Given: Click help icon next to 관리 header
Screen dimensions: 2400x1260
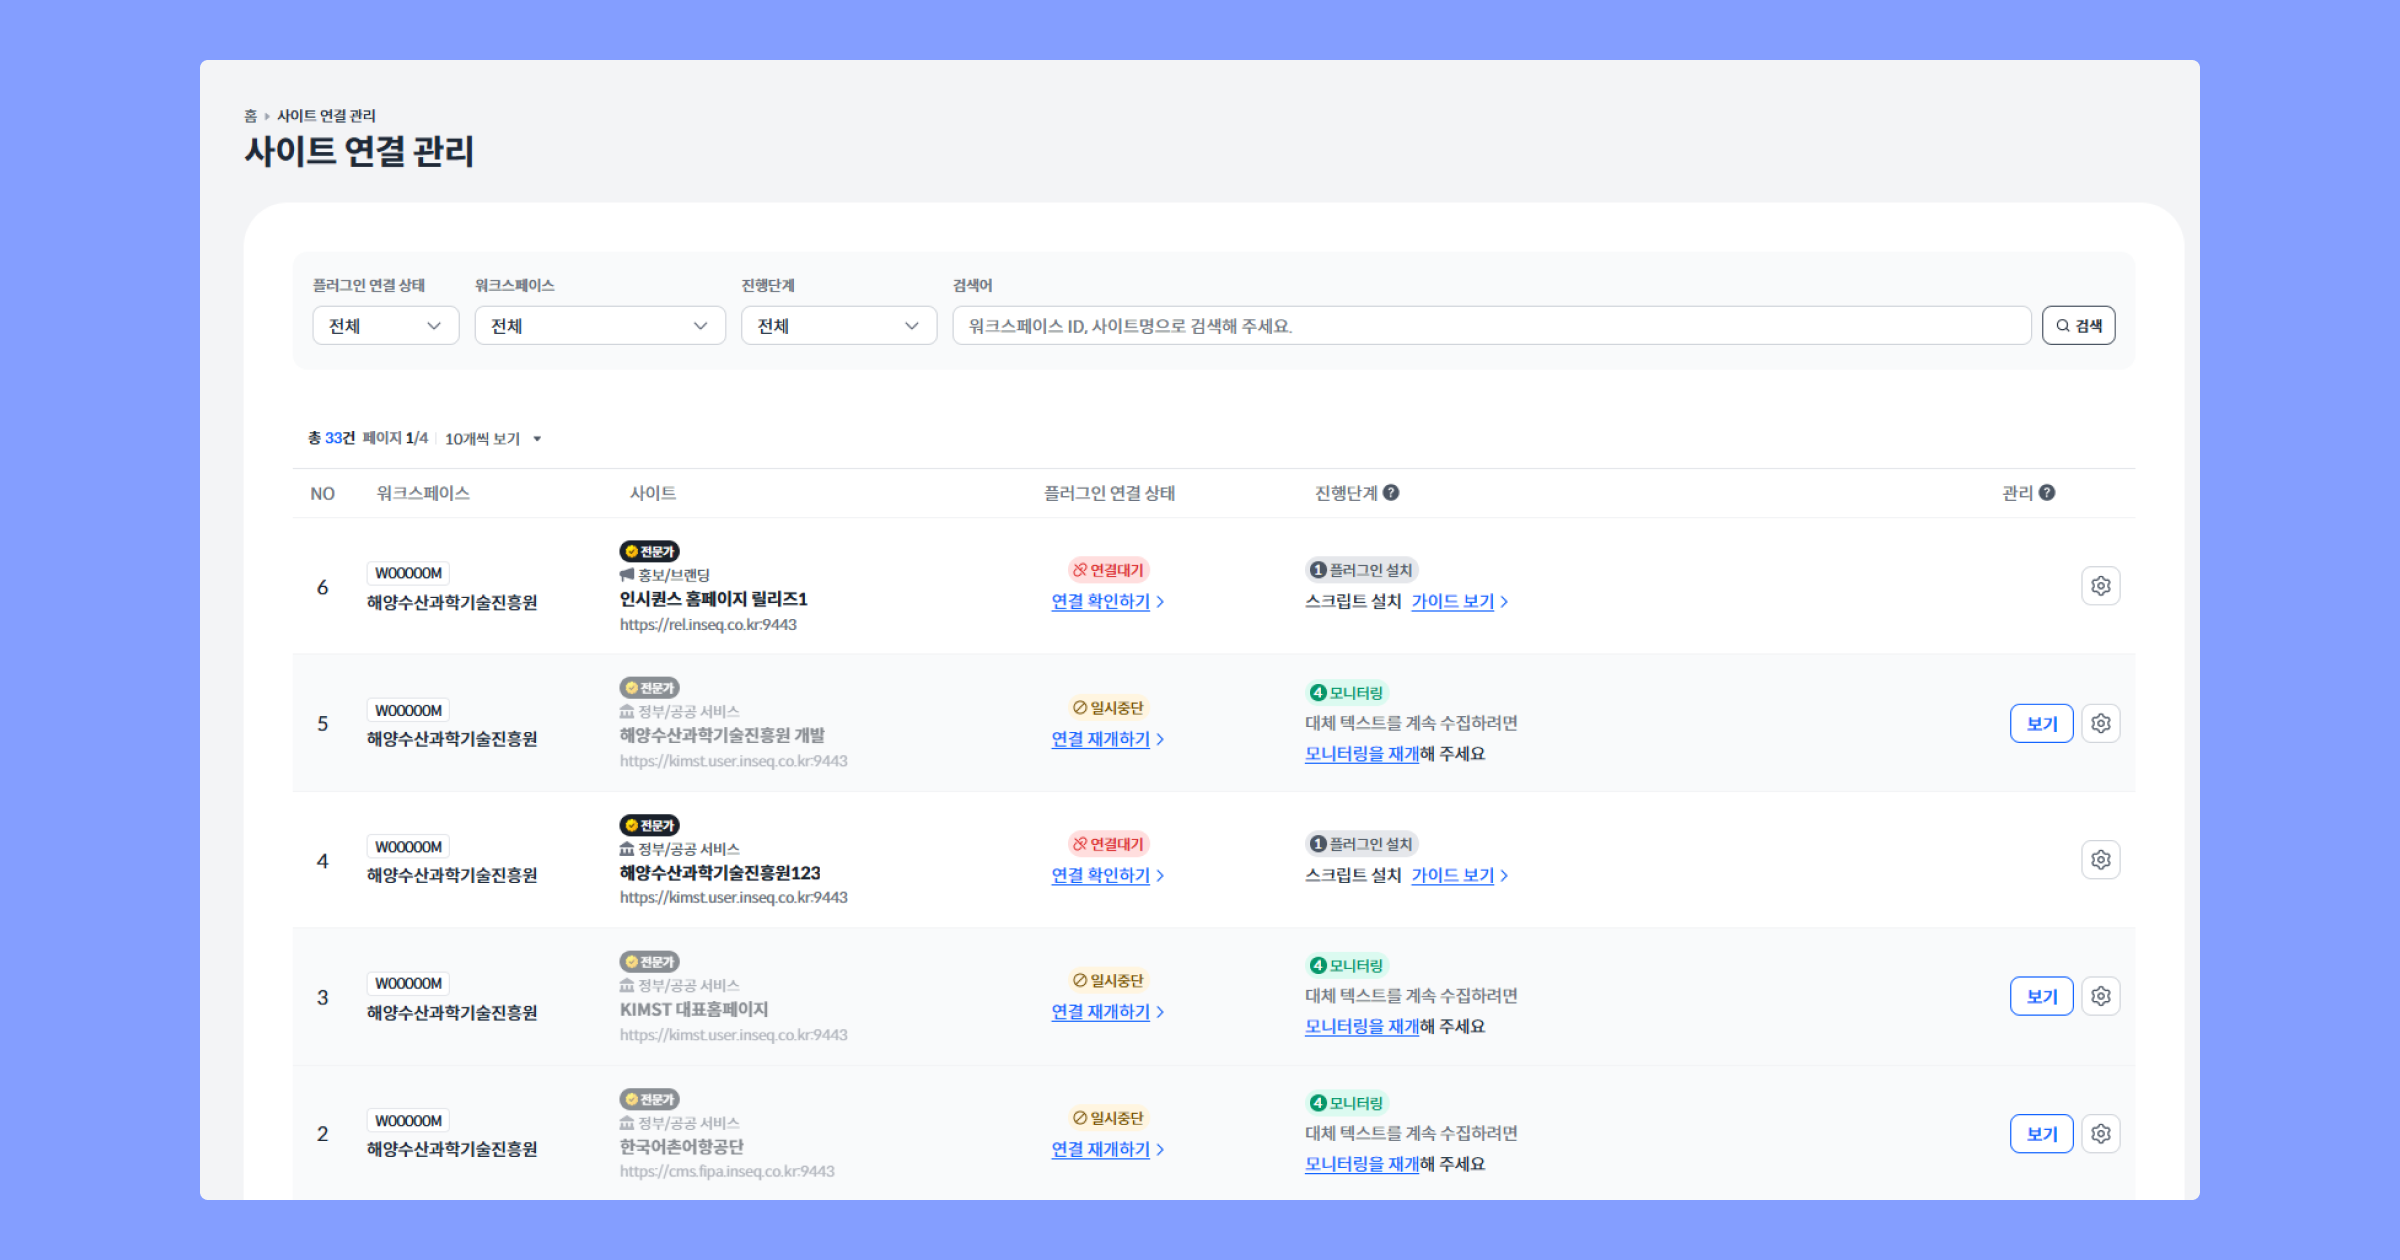Looking at the screenshot, I should (2047, 493).
